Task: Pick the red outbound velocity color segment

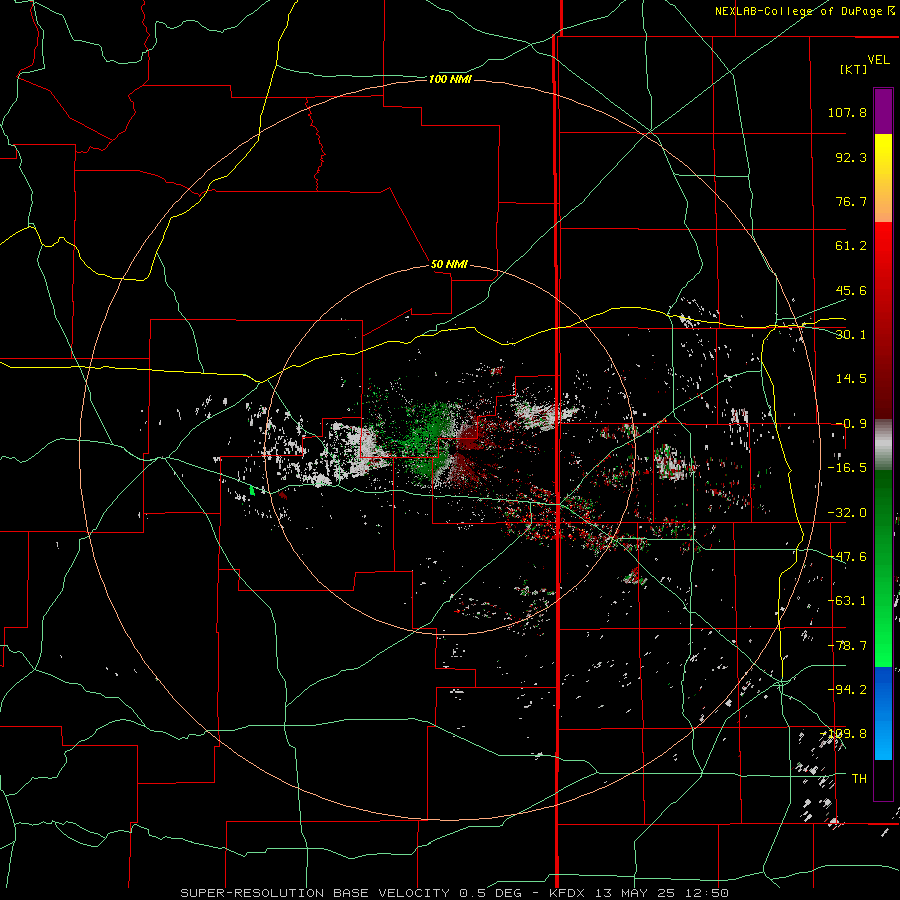Action: [x=883, y=320]
